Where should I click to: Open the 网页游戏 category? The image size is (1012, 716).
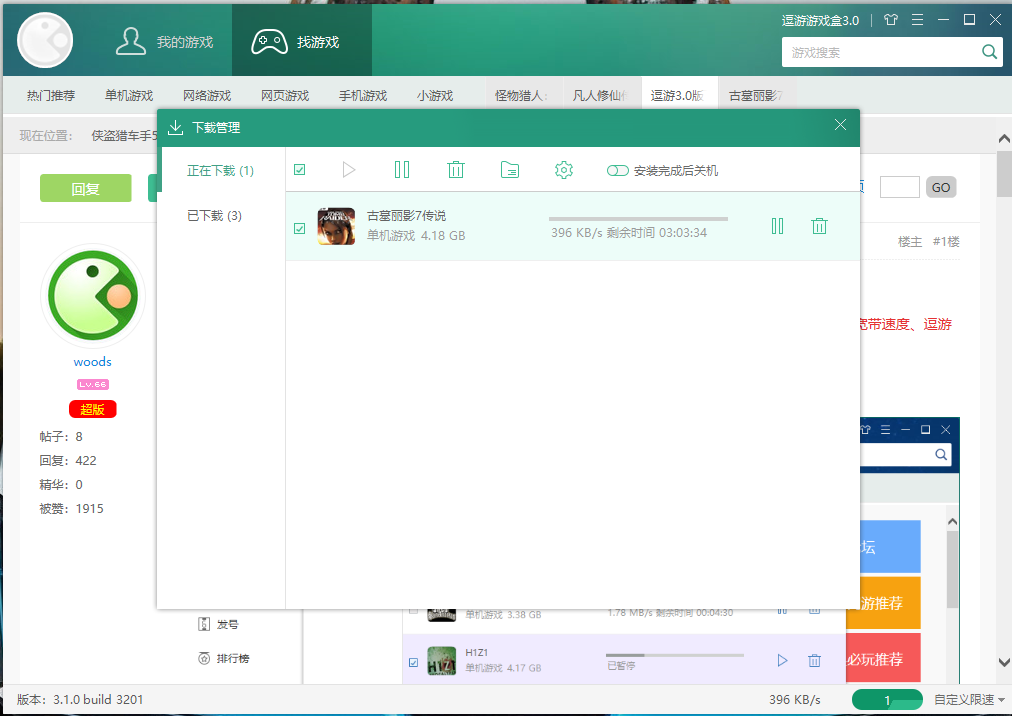click(285, 96)
